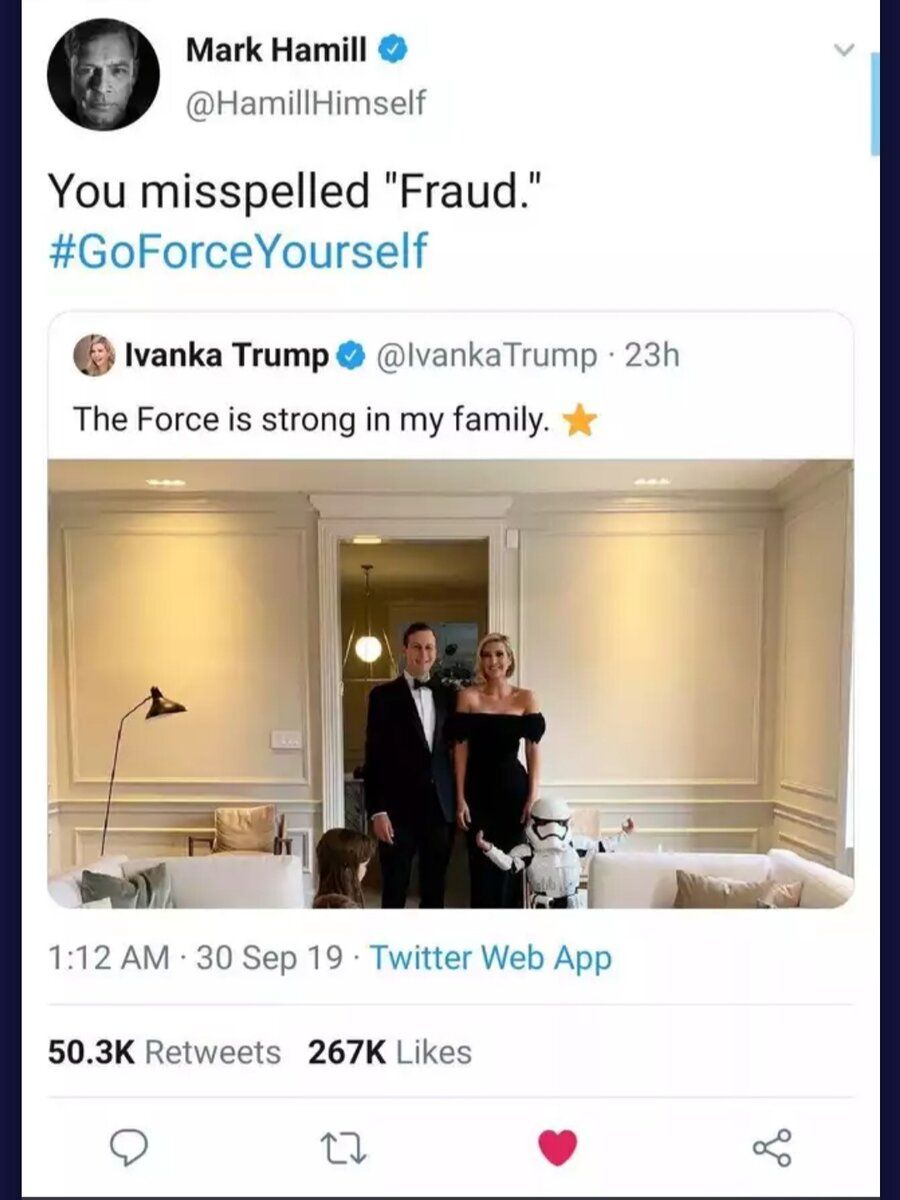Open the Twitter Web App source link
Viewport: 900px width, 1200px height.
pyautogui.click(x=491, y=957)
